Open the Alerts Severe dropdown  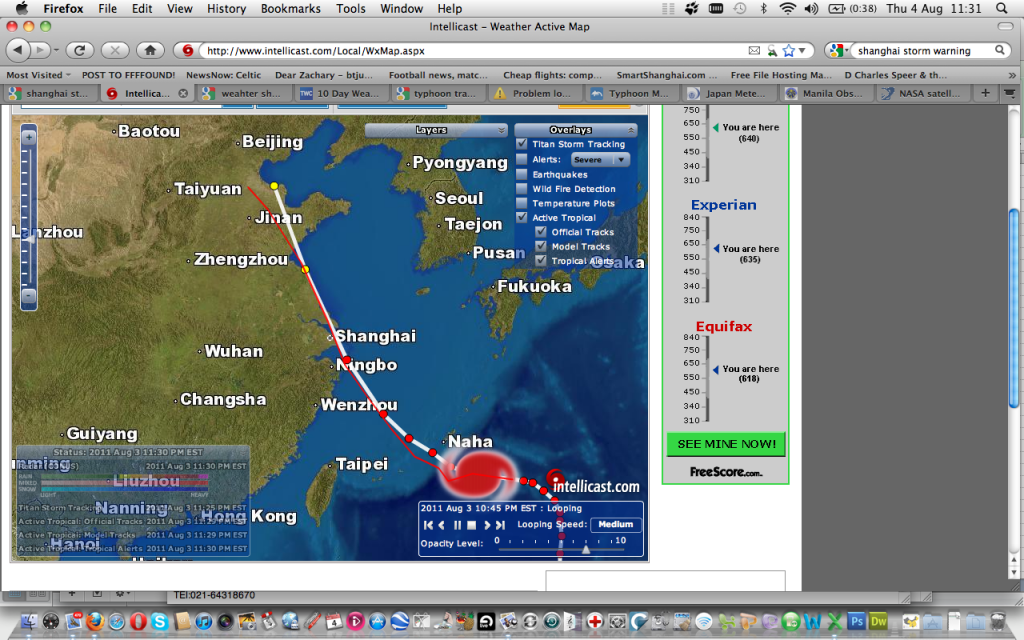(x=600, y=159)
